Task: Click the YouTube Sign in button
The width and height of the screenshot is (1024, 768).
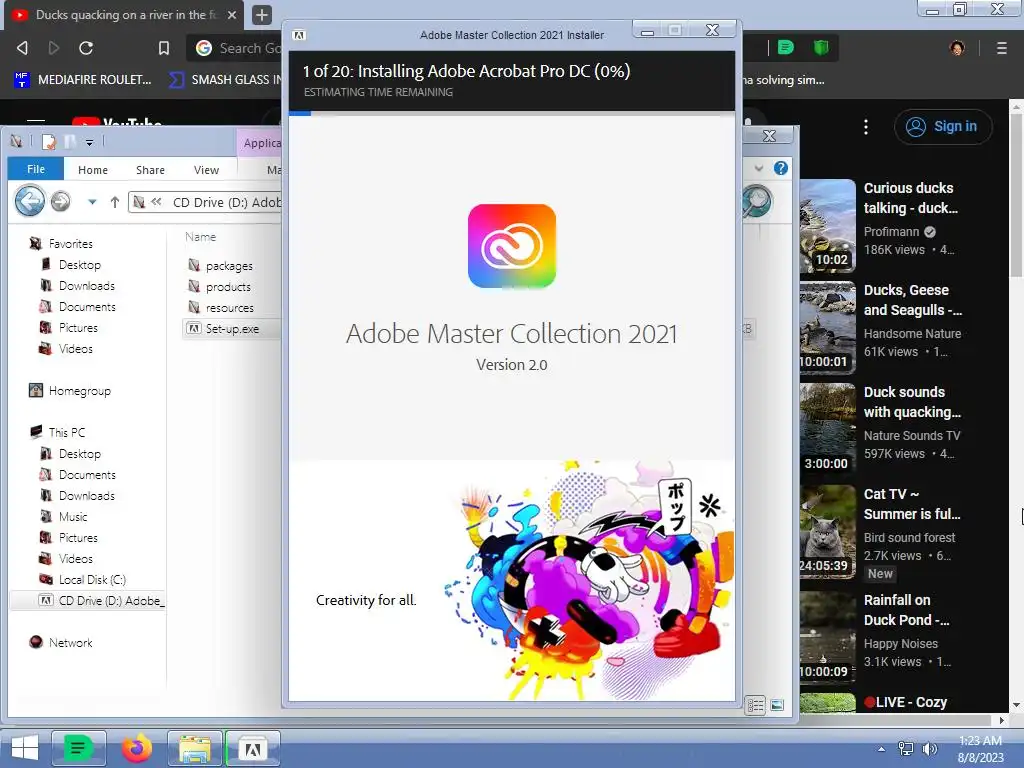Action: (x=942, y=126)
